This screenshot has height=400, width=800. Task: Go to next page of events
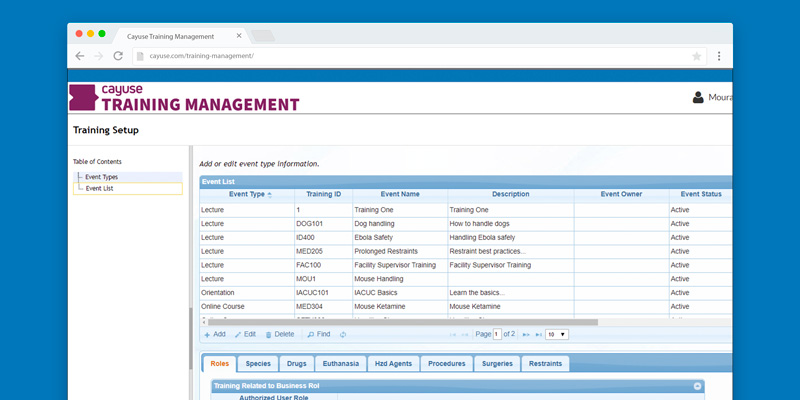tap(526, 335)
